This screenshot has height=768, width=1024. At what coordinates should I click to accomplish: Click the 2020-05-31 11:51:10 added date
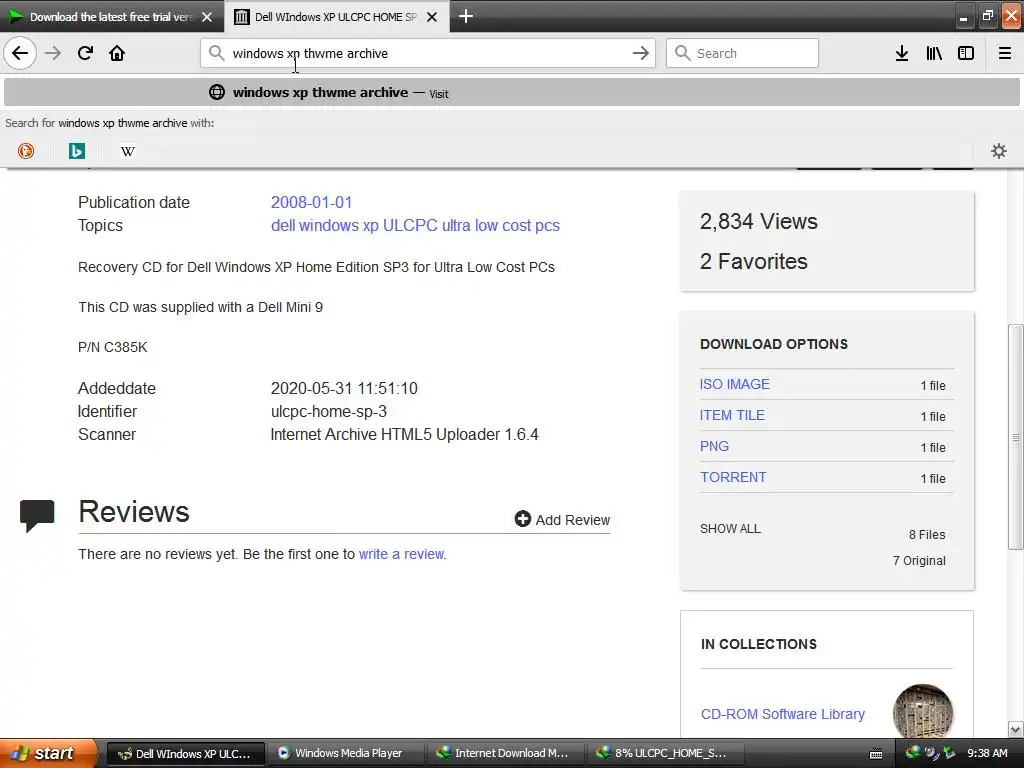(344, 389)
